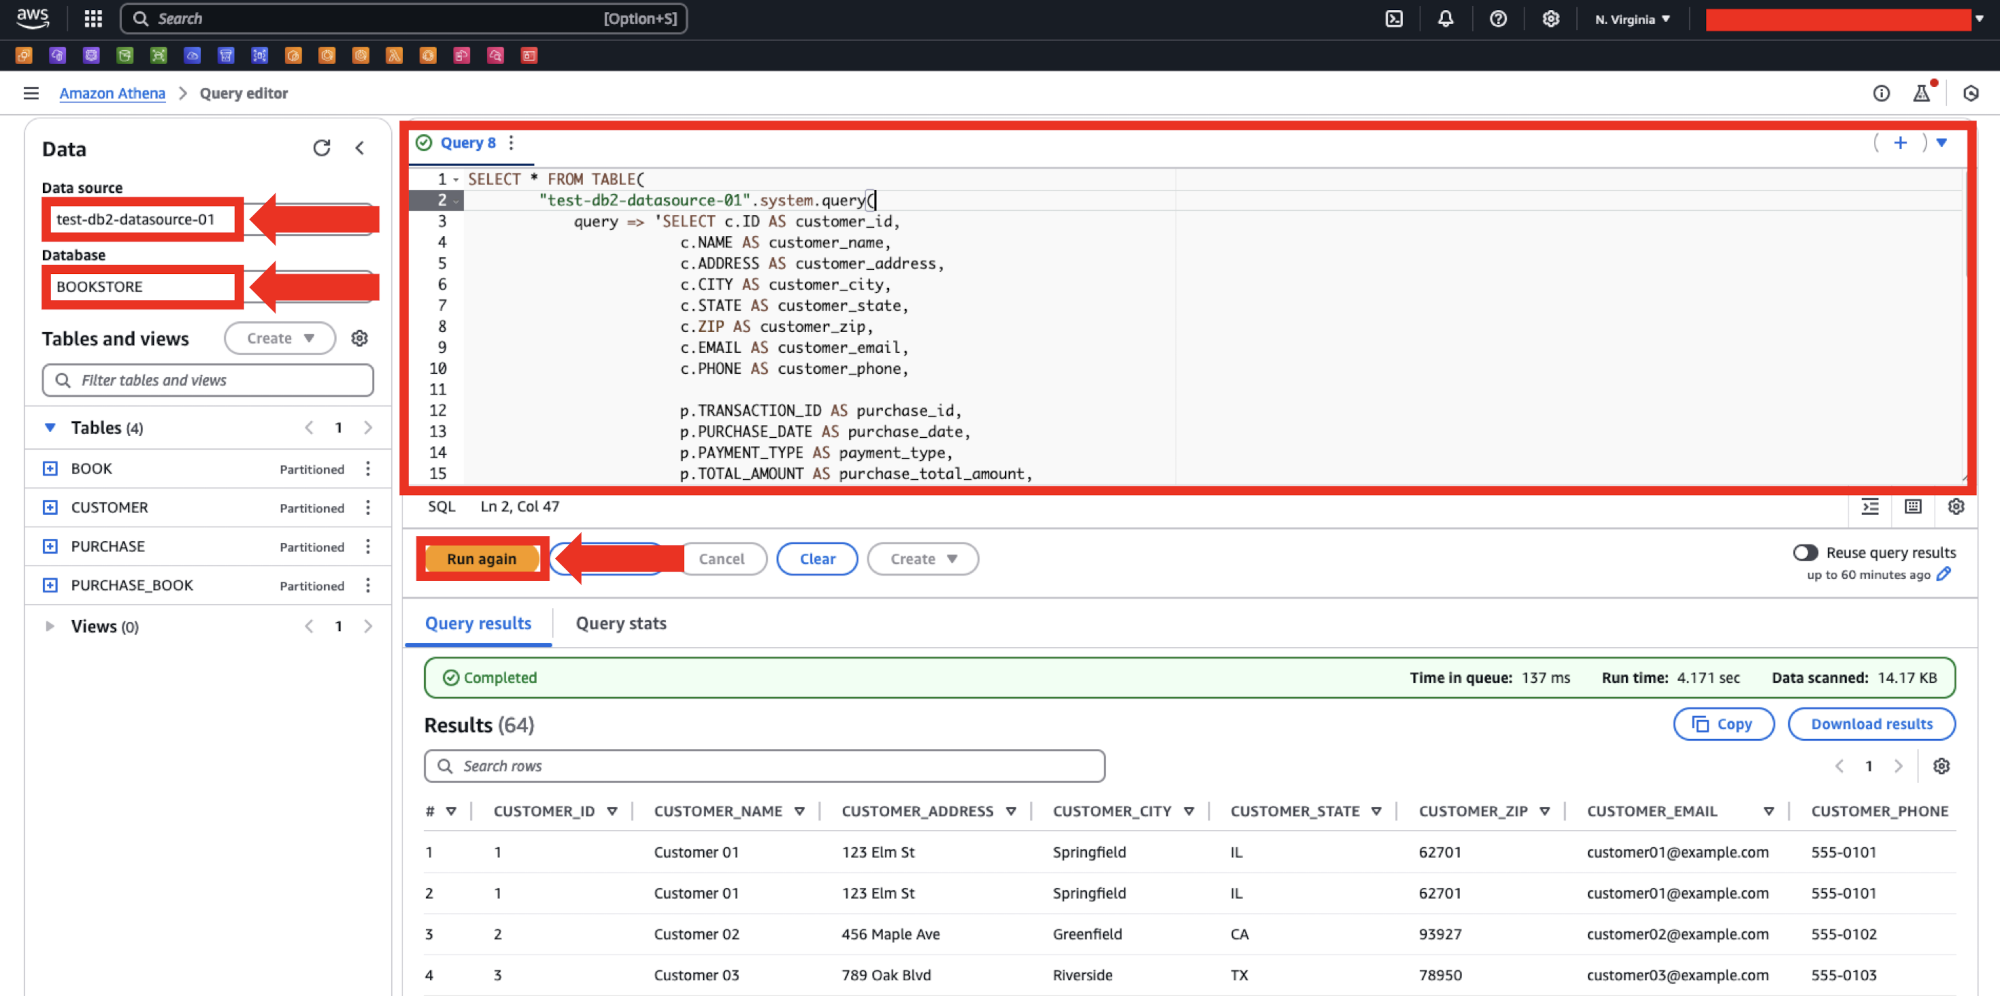
Task: Toggle Reuse query results
Action: 1805,552
